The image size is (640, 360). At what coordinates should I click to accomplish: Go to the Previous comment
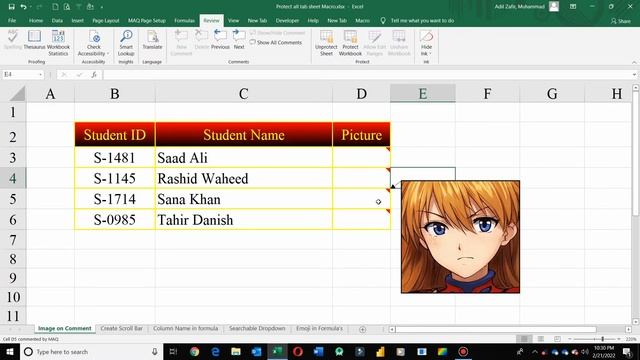[220, 40]
